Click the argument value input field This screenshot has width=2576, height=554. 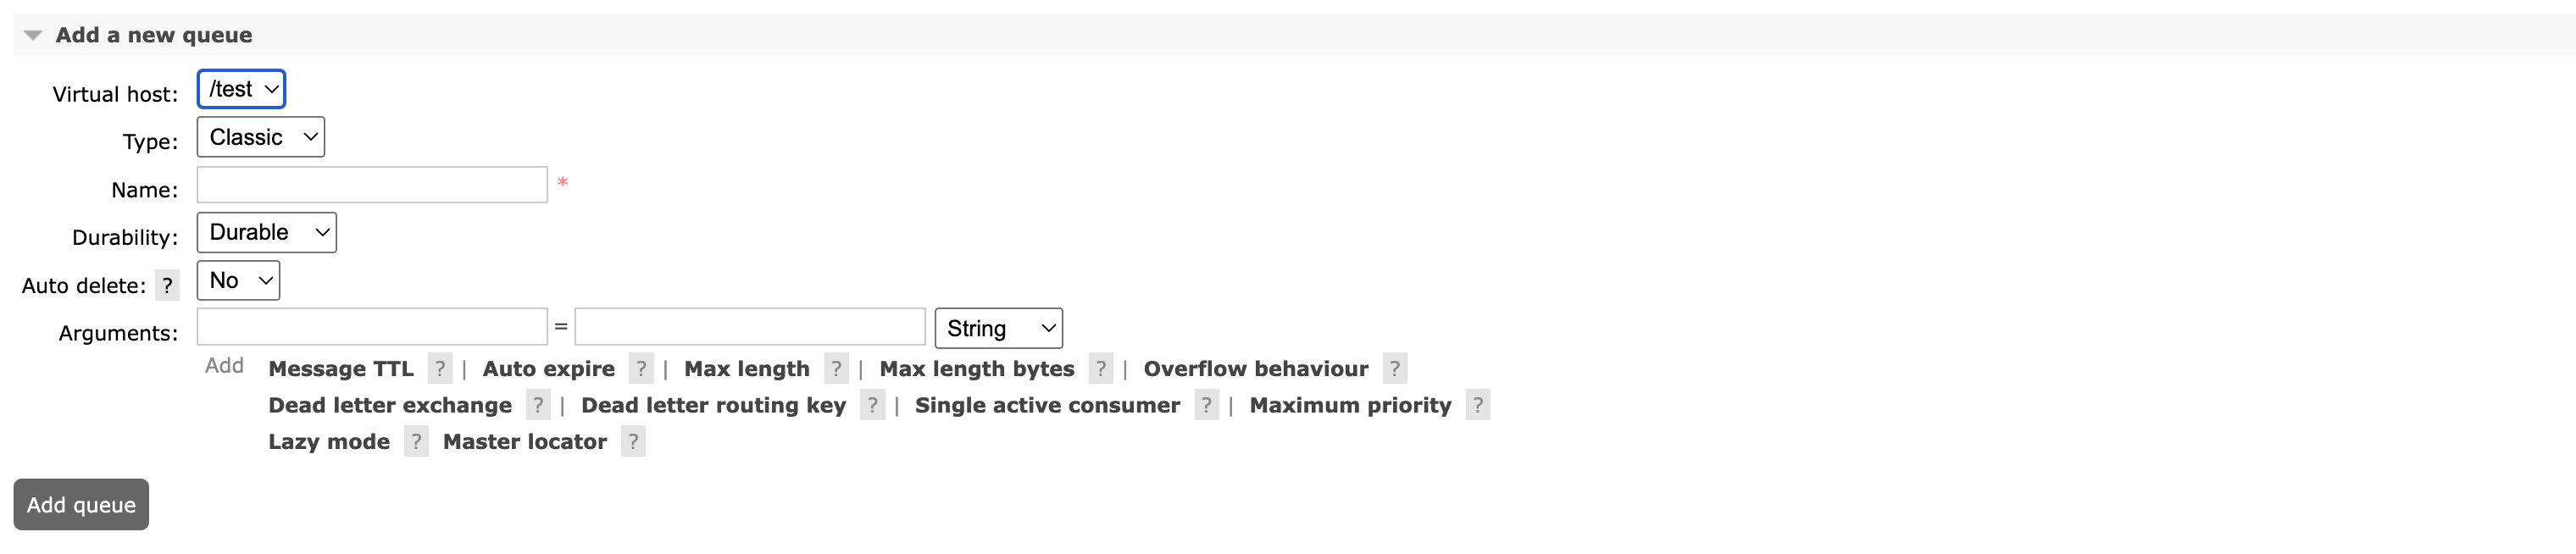click(749, 327)
